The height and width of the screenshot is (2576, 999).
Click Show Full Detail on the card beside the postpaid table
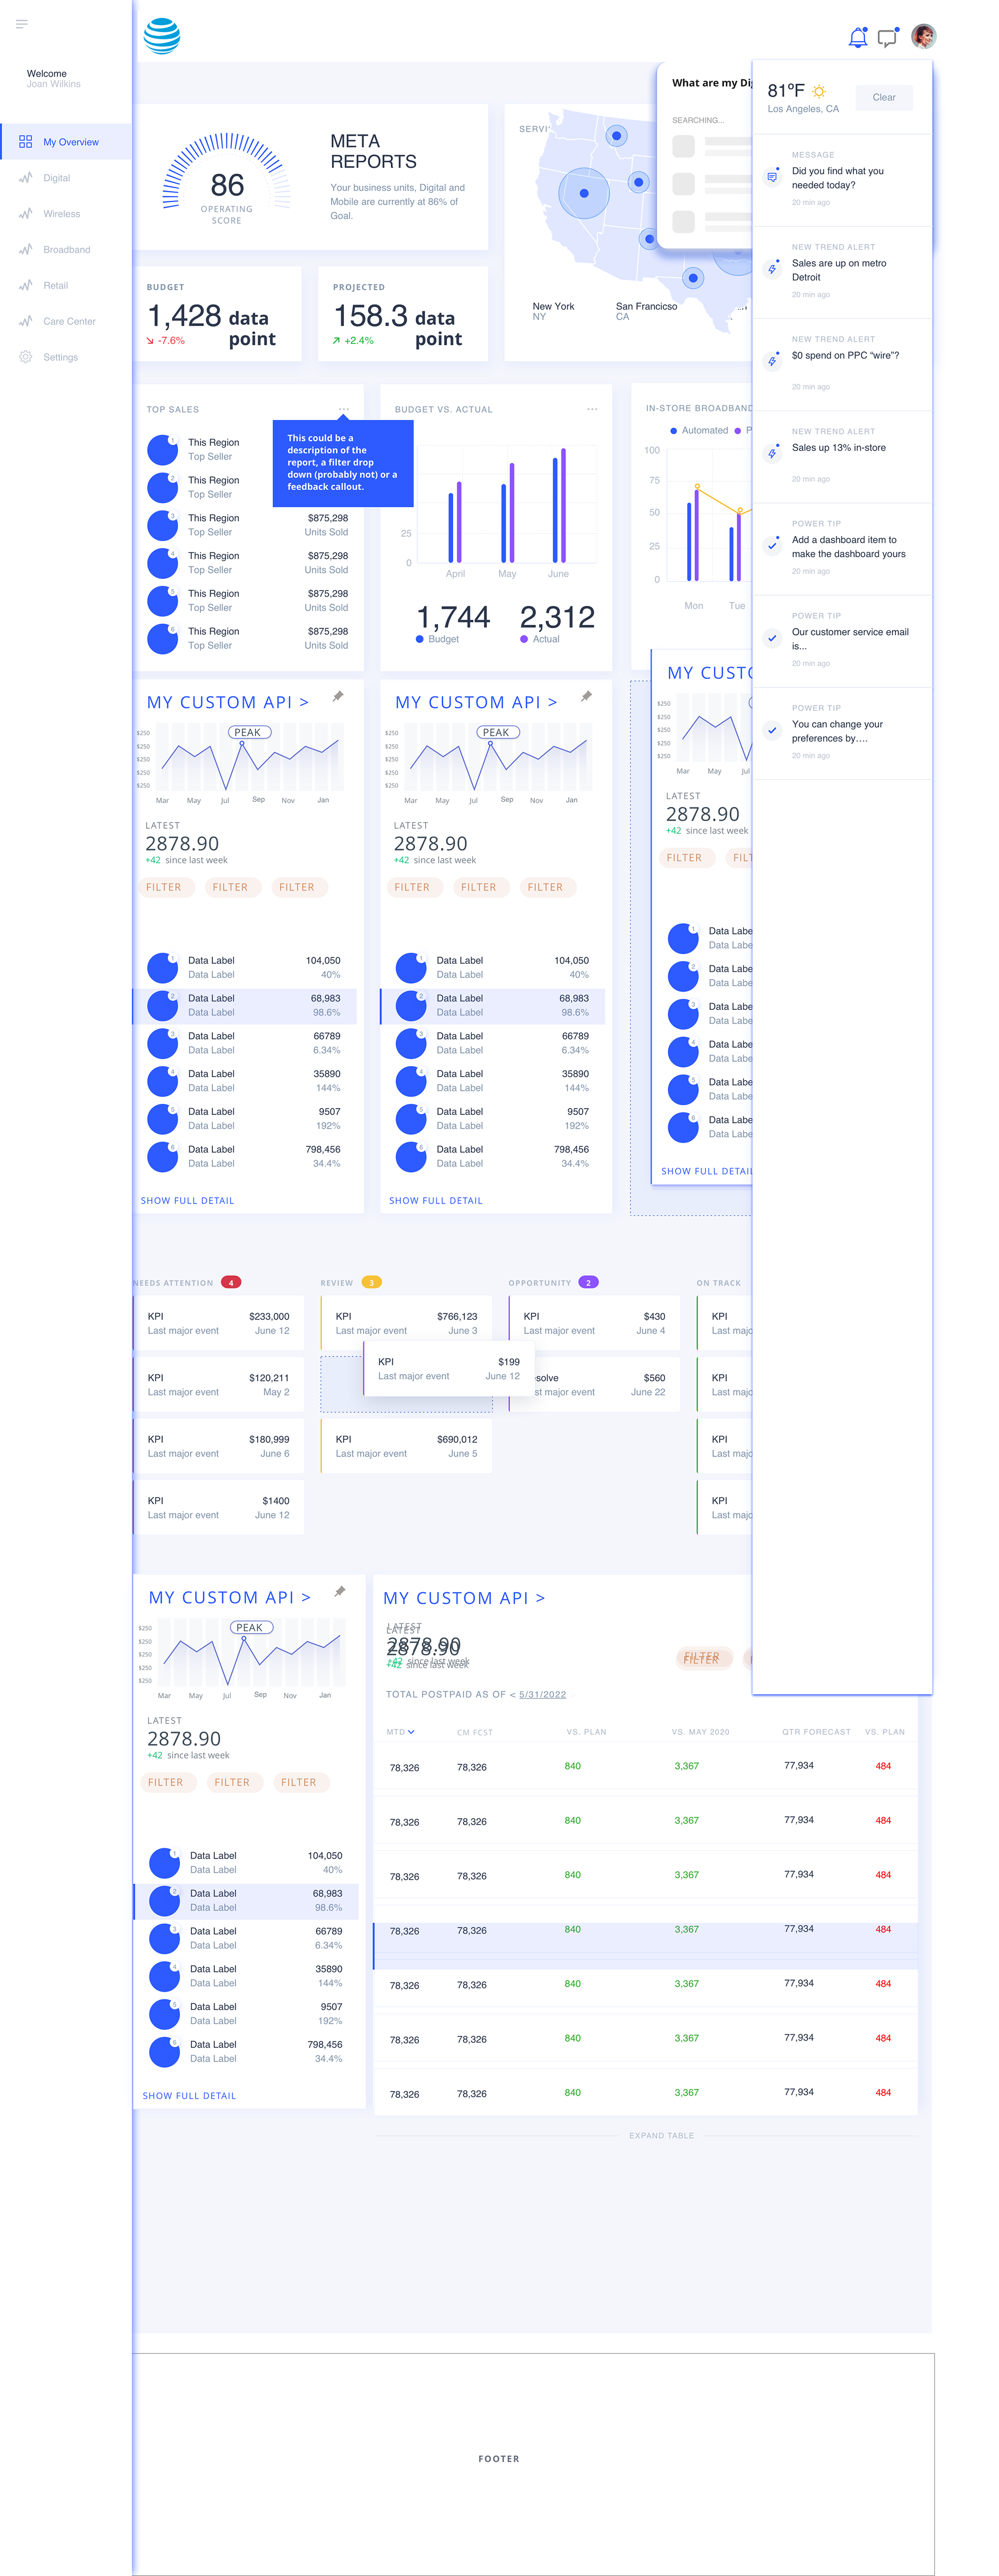189,2095
